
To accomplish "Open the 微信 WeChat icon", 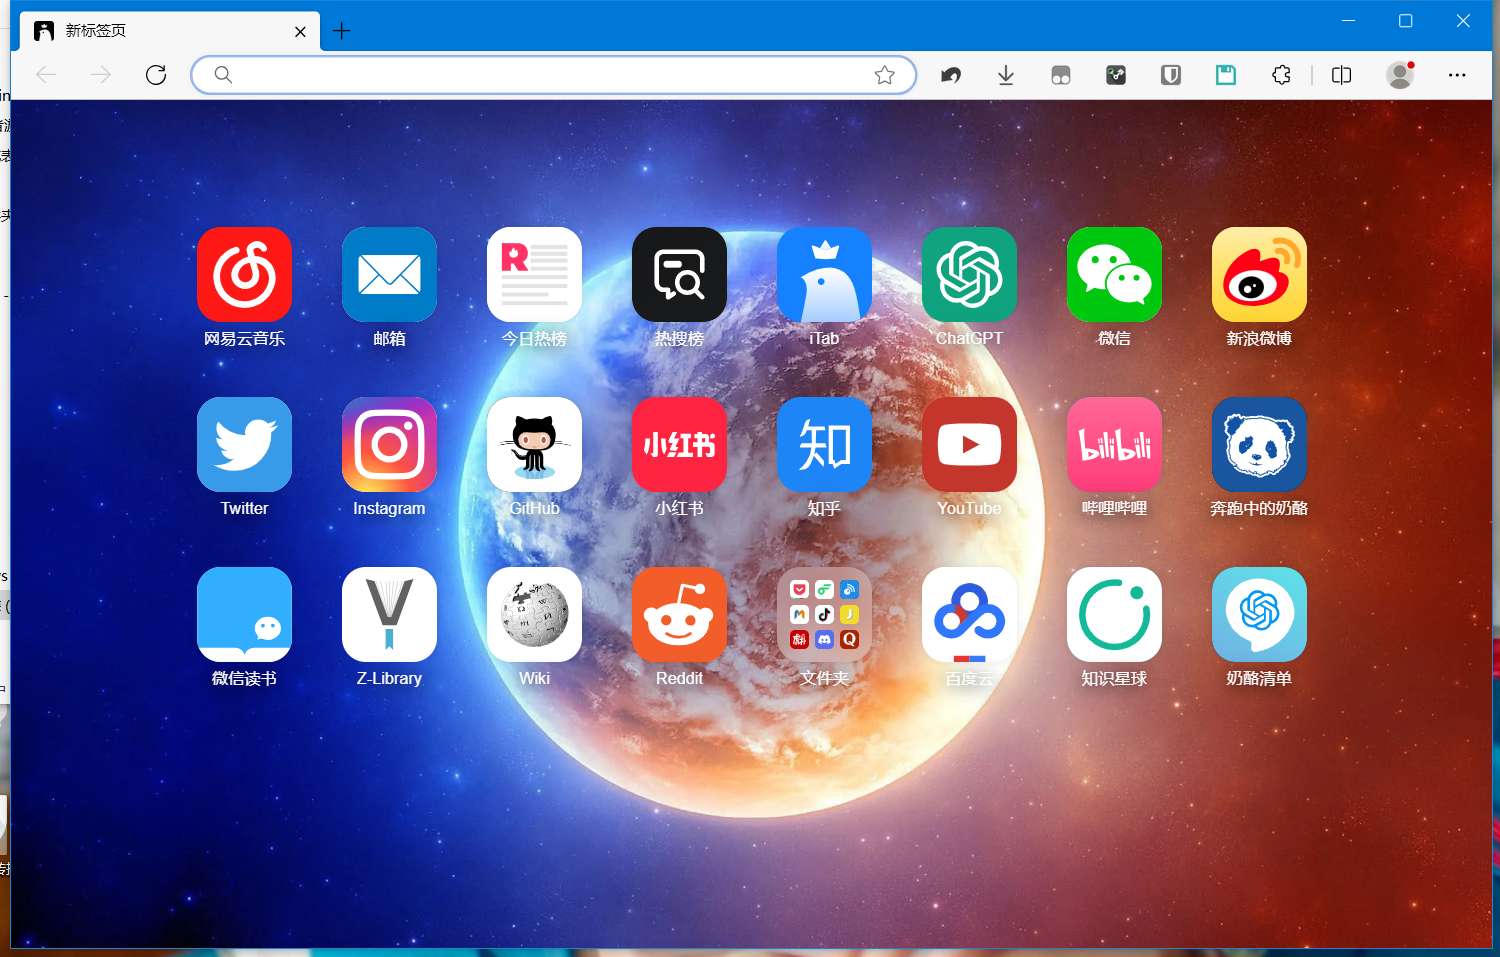I will 1114,274.
